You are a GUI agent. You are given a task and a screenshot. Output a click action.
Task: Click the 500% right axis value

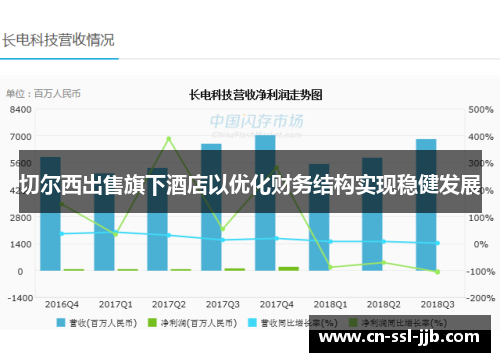[x=481, y=110]
